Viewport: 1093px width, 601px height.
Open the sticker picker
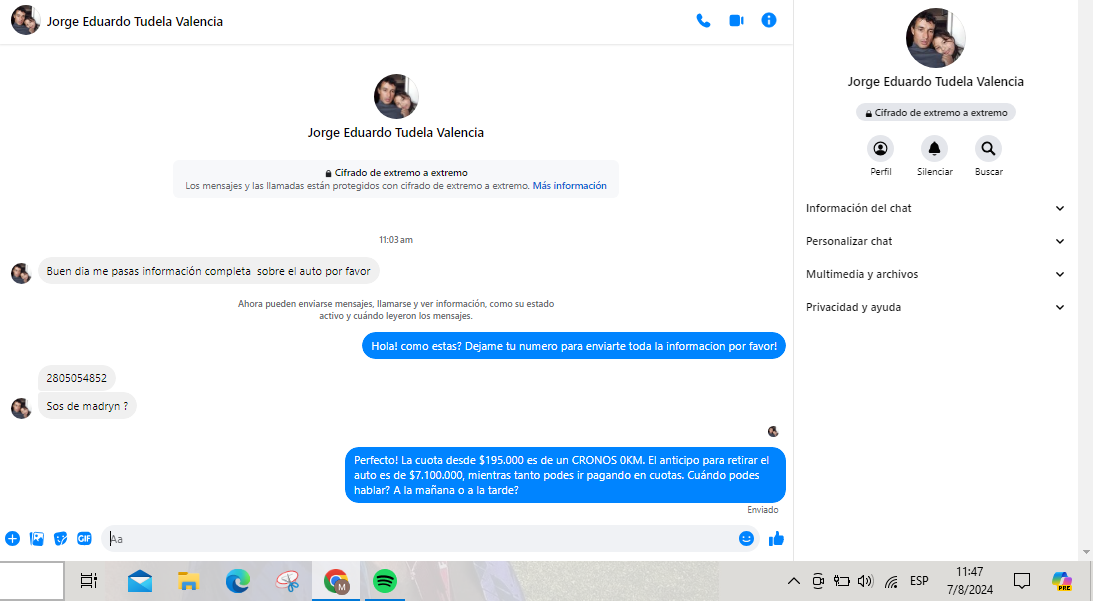click(61, 538)
